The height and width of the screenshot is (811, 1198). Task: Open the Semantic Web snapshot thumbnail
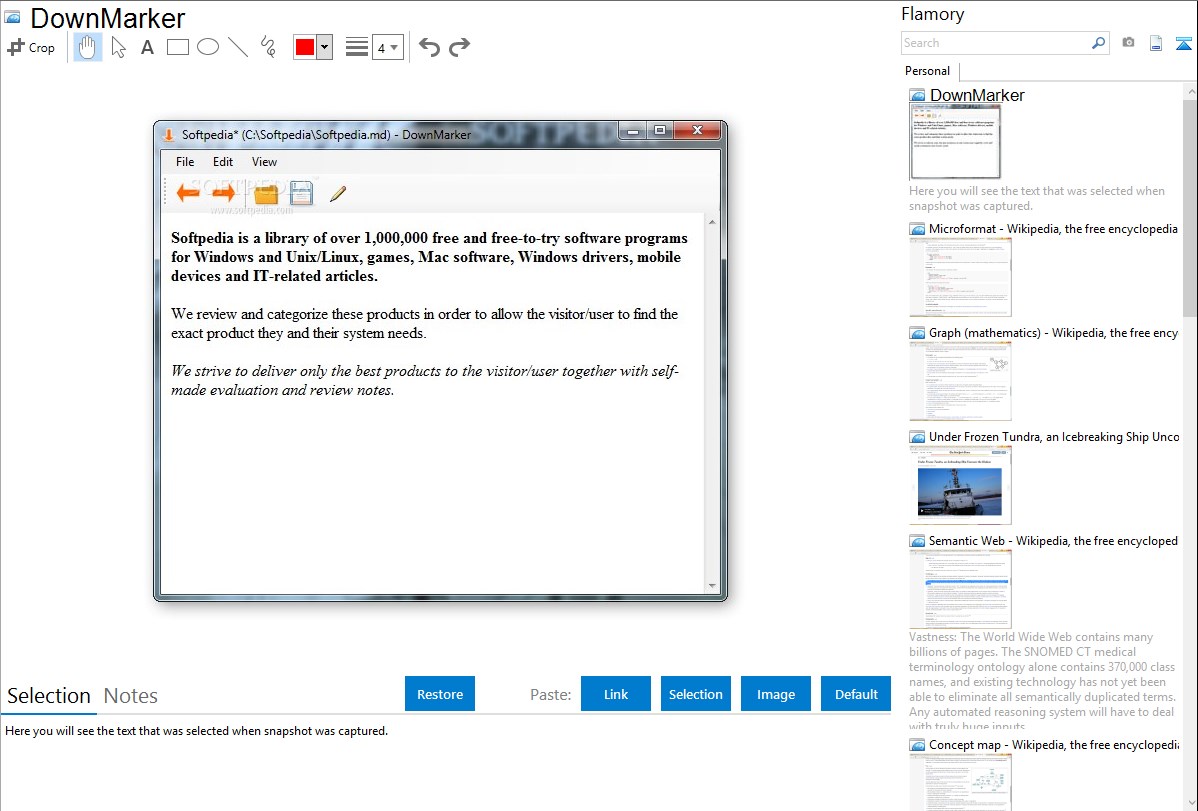pos(960,589)
